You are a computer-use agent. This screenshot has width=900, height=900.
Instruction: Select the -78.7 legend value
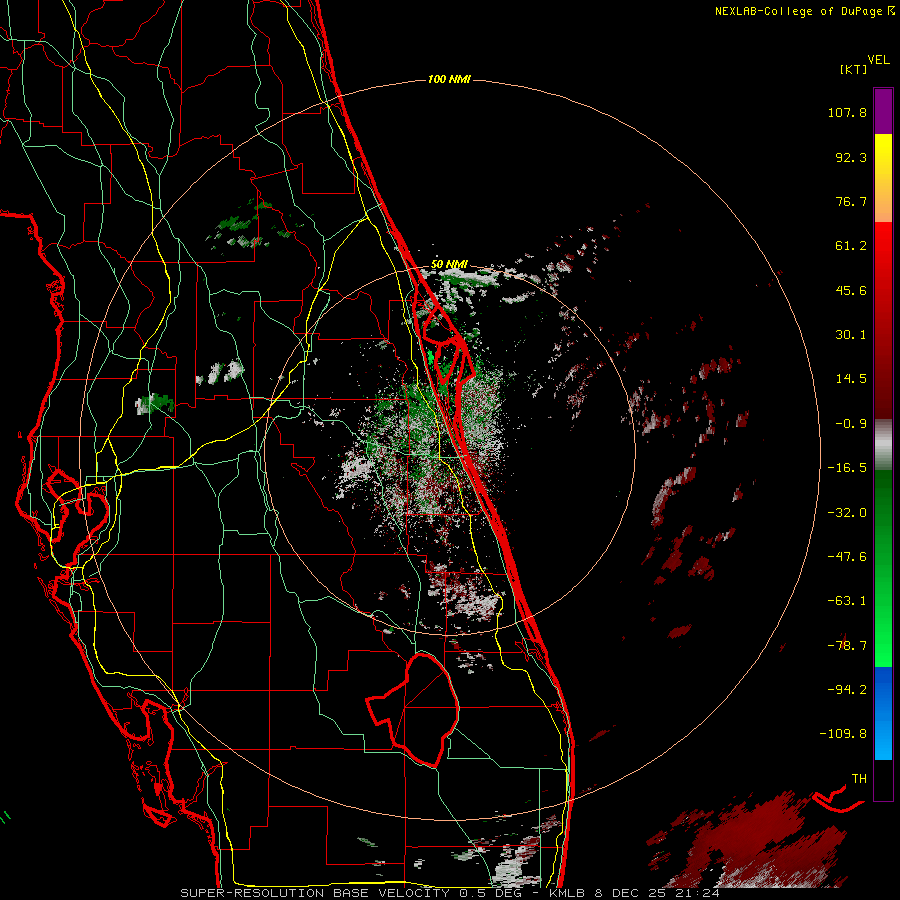(847, 646)
